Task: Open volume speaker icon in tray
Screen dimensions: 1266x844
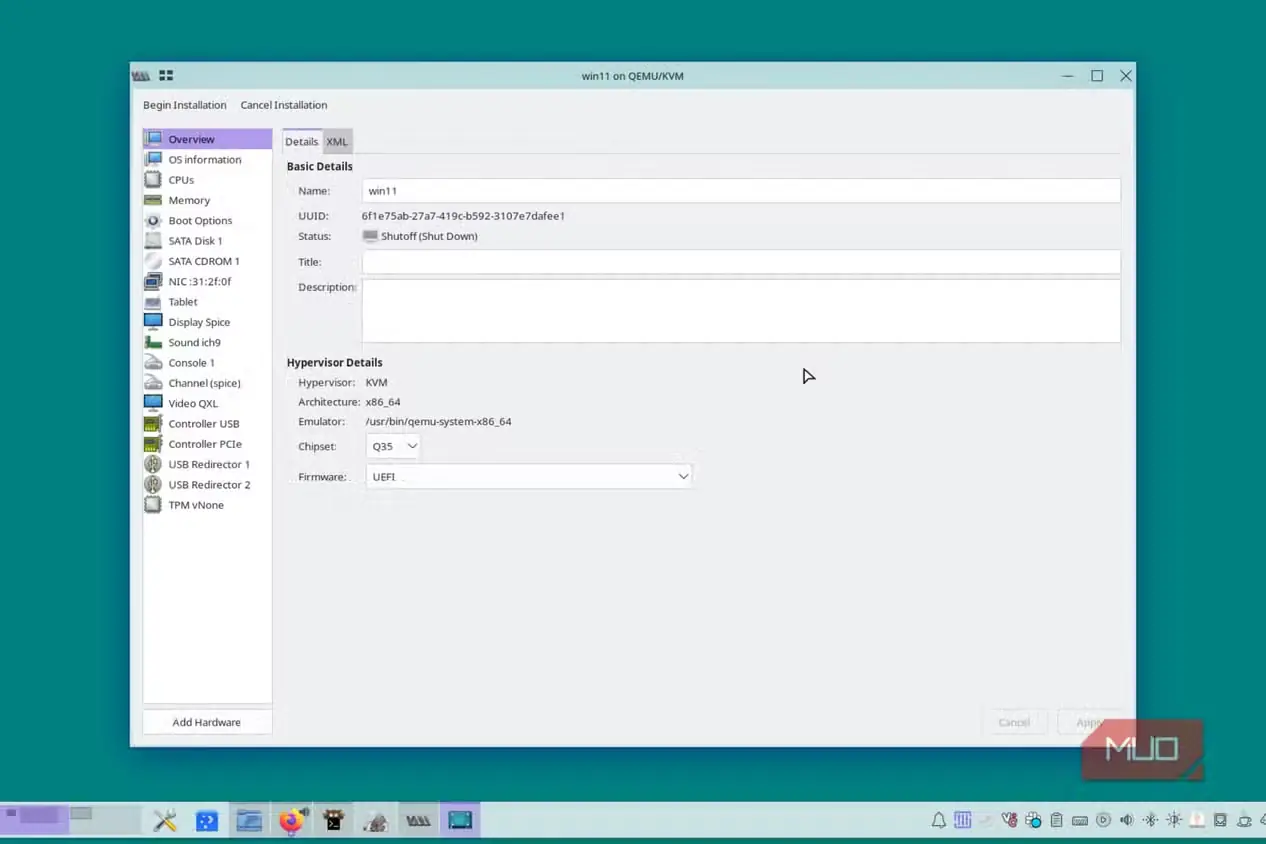Action: pyautogui.click(x=1127, y=820)
